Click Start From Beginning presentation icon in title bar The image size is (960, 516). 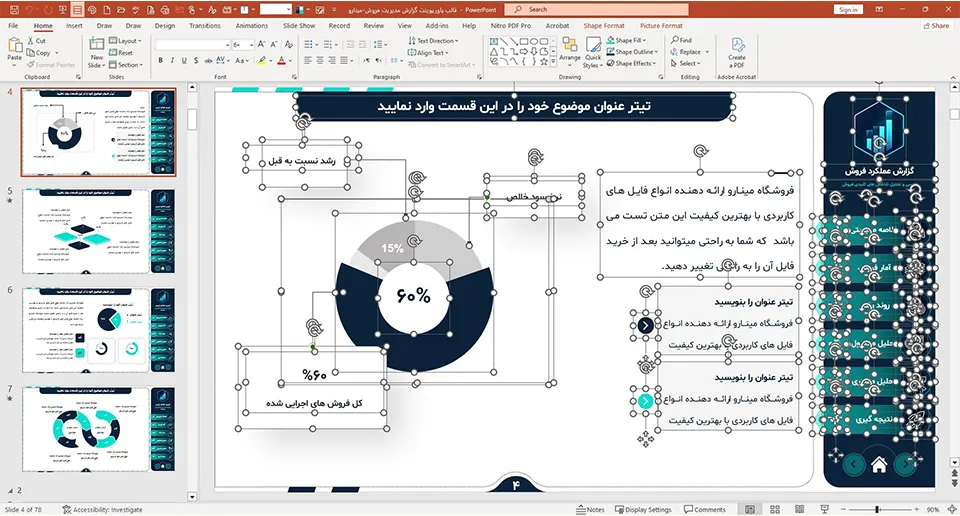point(62,10)
